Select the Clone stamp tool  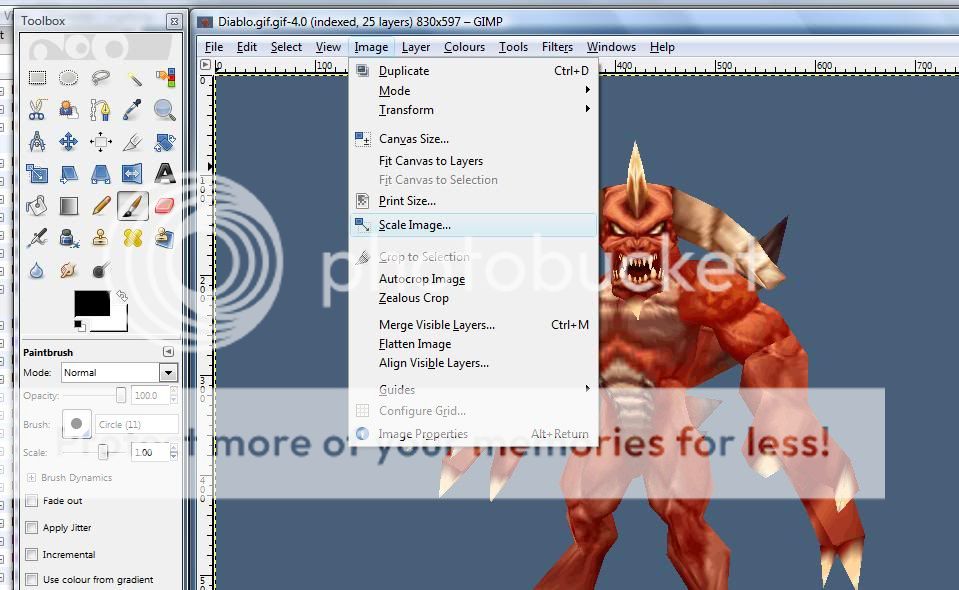(x=100, y=237)
